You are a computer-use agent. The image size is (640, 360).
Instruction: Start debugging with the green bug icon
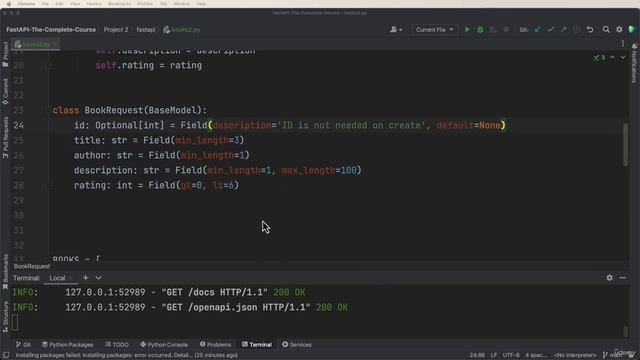pyautogui.click(x=480, y=29)
